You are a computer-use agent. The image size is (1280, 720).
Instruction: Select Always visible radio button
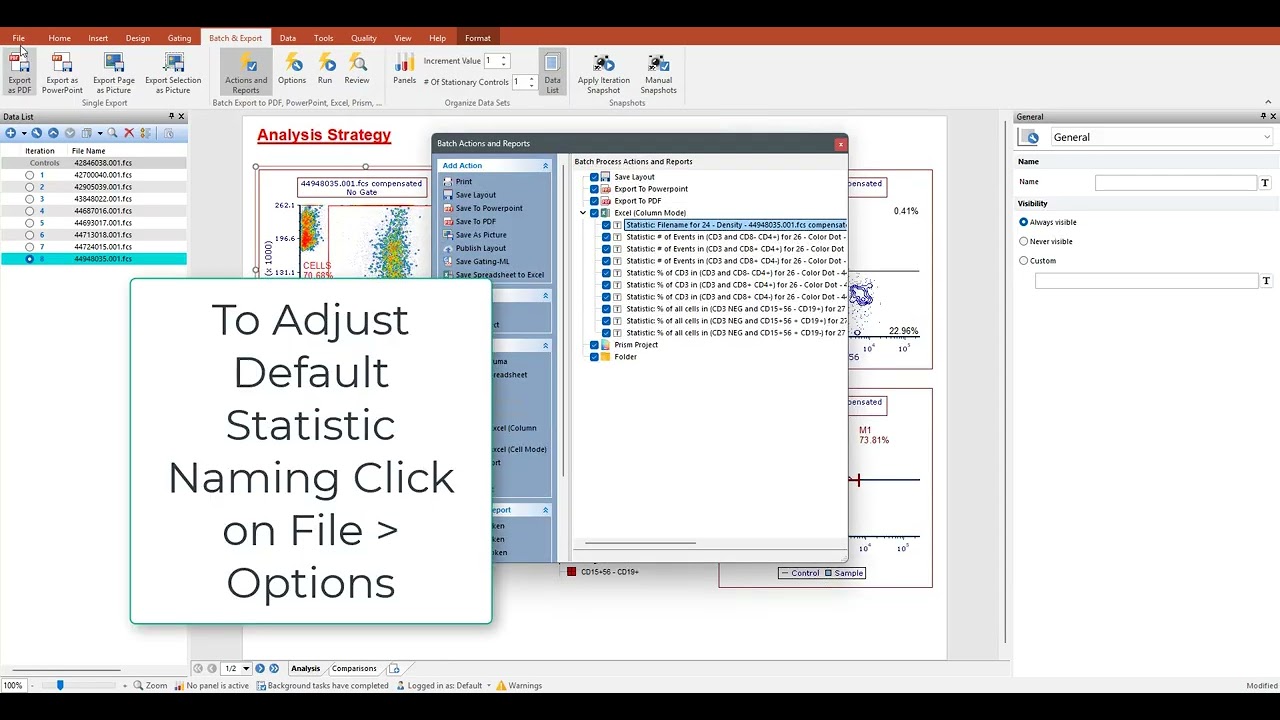click(x=1023, y=222)
